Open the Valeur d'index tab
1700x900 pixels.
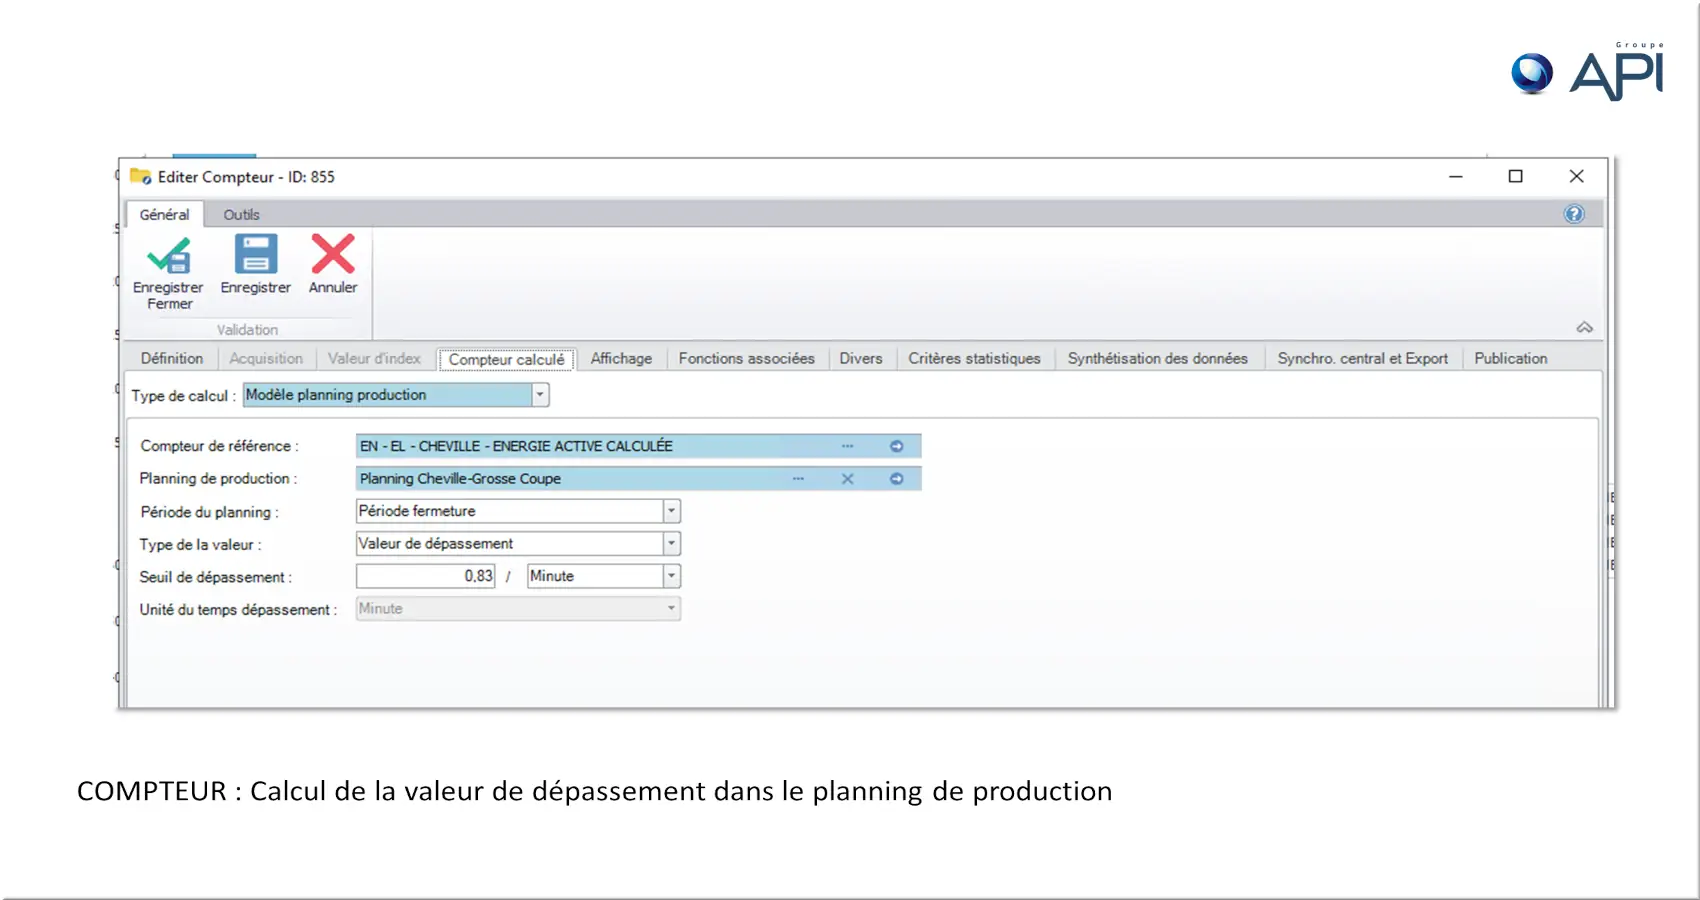(x=374, y=358)
